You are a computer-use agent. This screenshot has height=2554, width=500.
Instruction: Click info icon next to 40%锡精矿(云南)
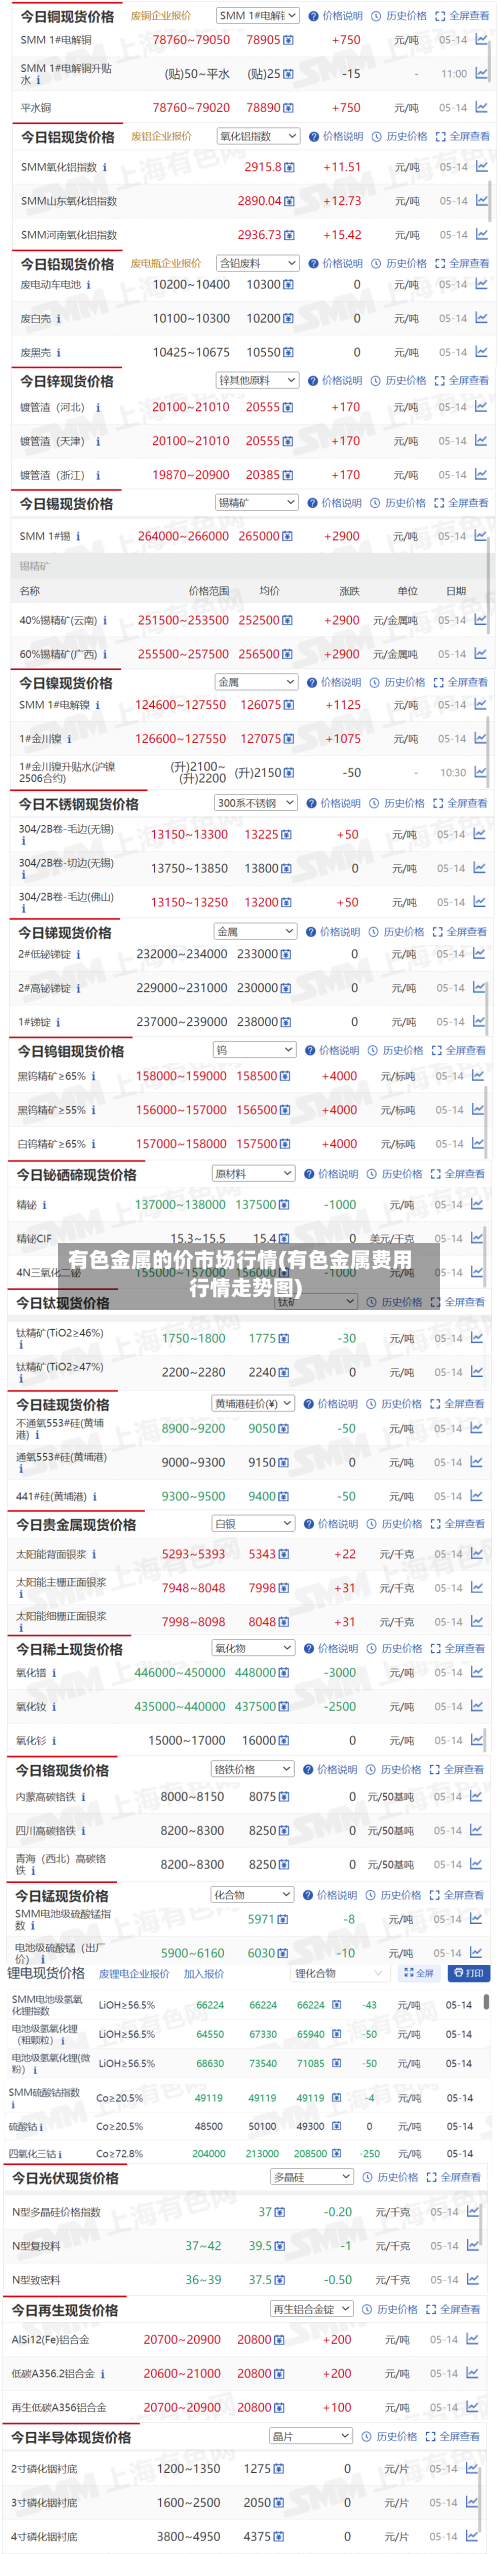104,621
